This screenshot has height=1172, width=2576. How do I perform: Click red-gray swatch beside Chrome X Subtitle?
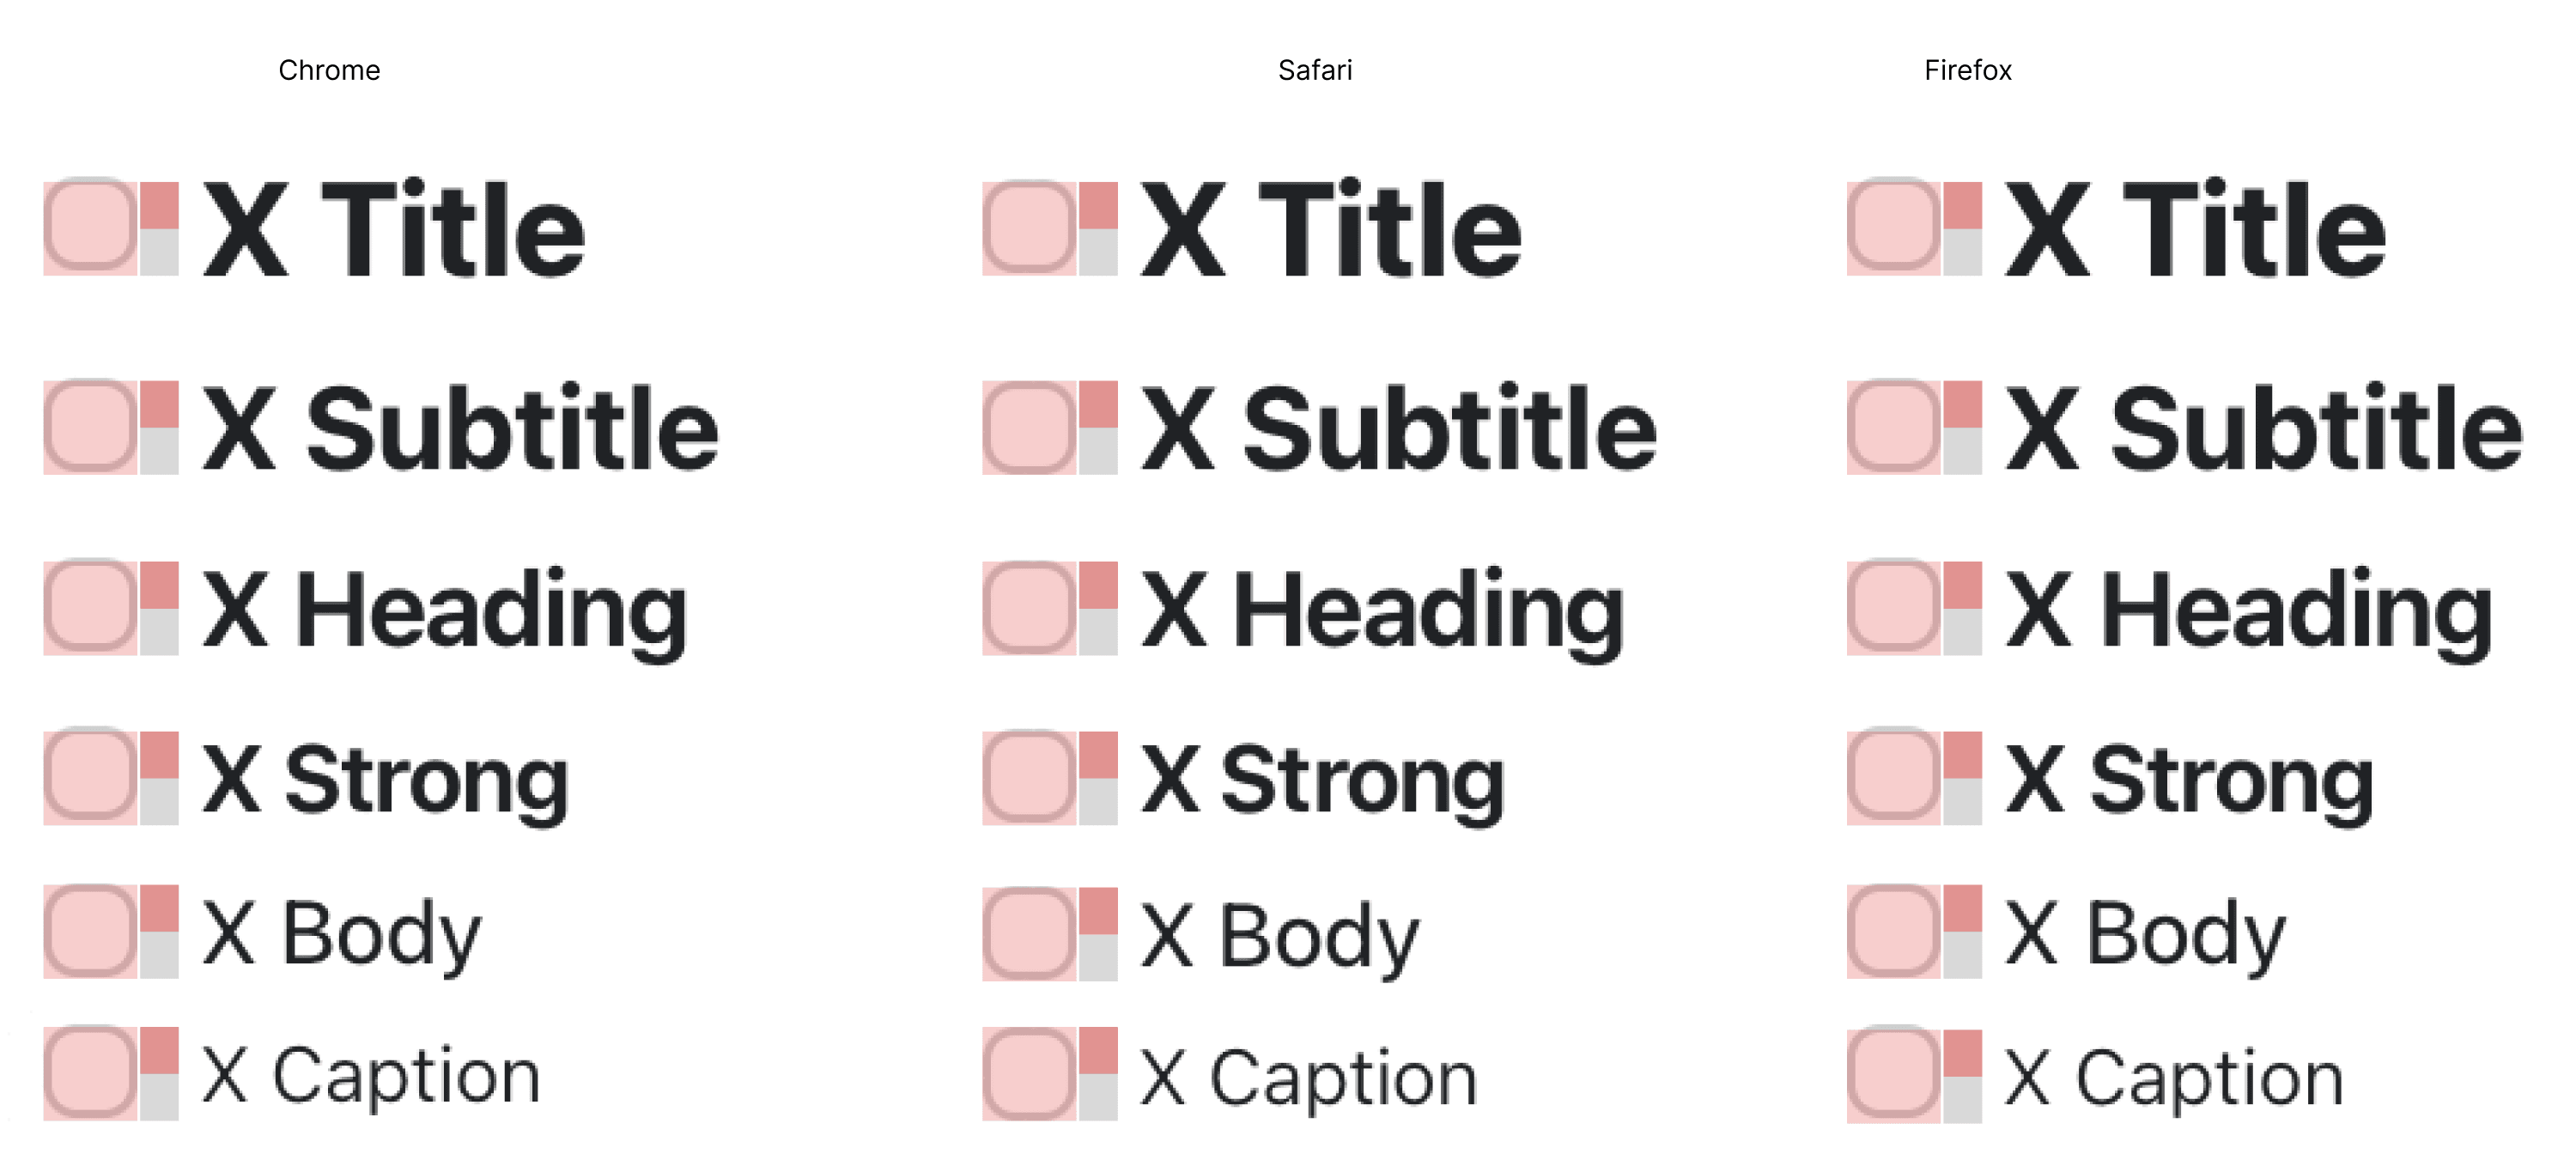[159, 427]
